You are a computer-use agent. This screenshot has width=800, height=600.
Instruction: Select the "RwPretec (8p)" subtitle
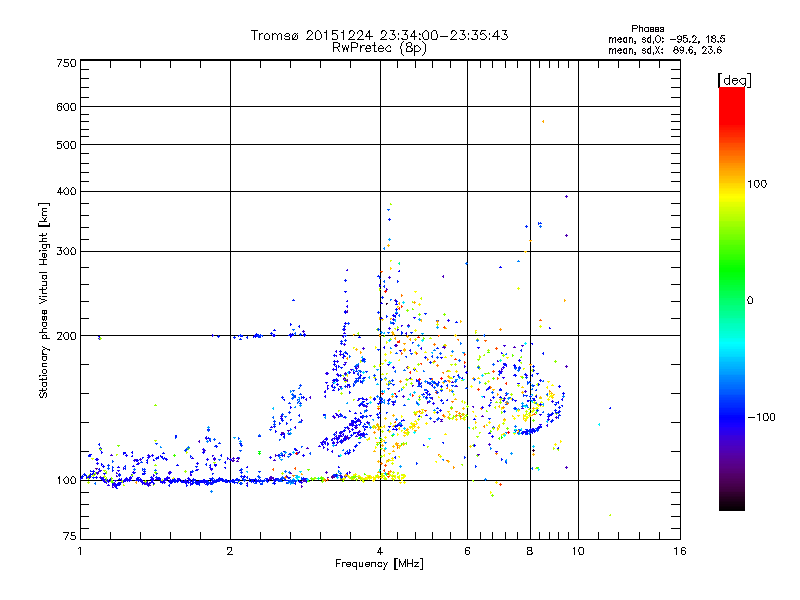point(379,48)
